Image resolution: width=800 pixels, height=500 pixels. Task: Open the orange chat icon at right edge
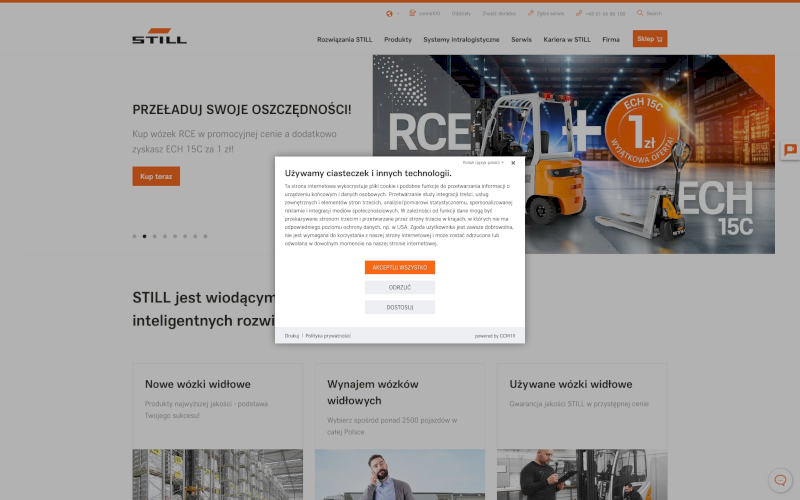[x=790, y=150]
